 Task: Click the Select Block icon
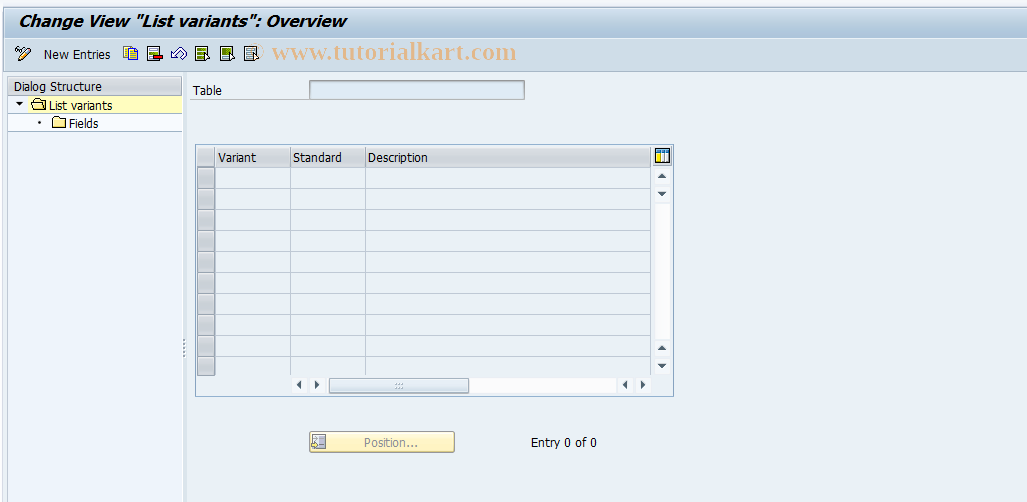(227, 54)
